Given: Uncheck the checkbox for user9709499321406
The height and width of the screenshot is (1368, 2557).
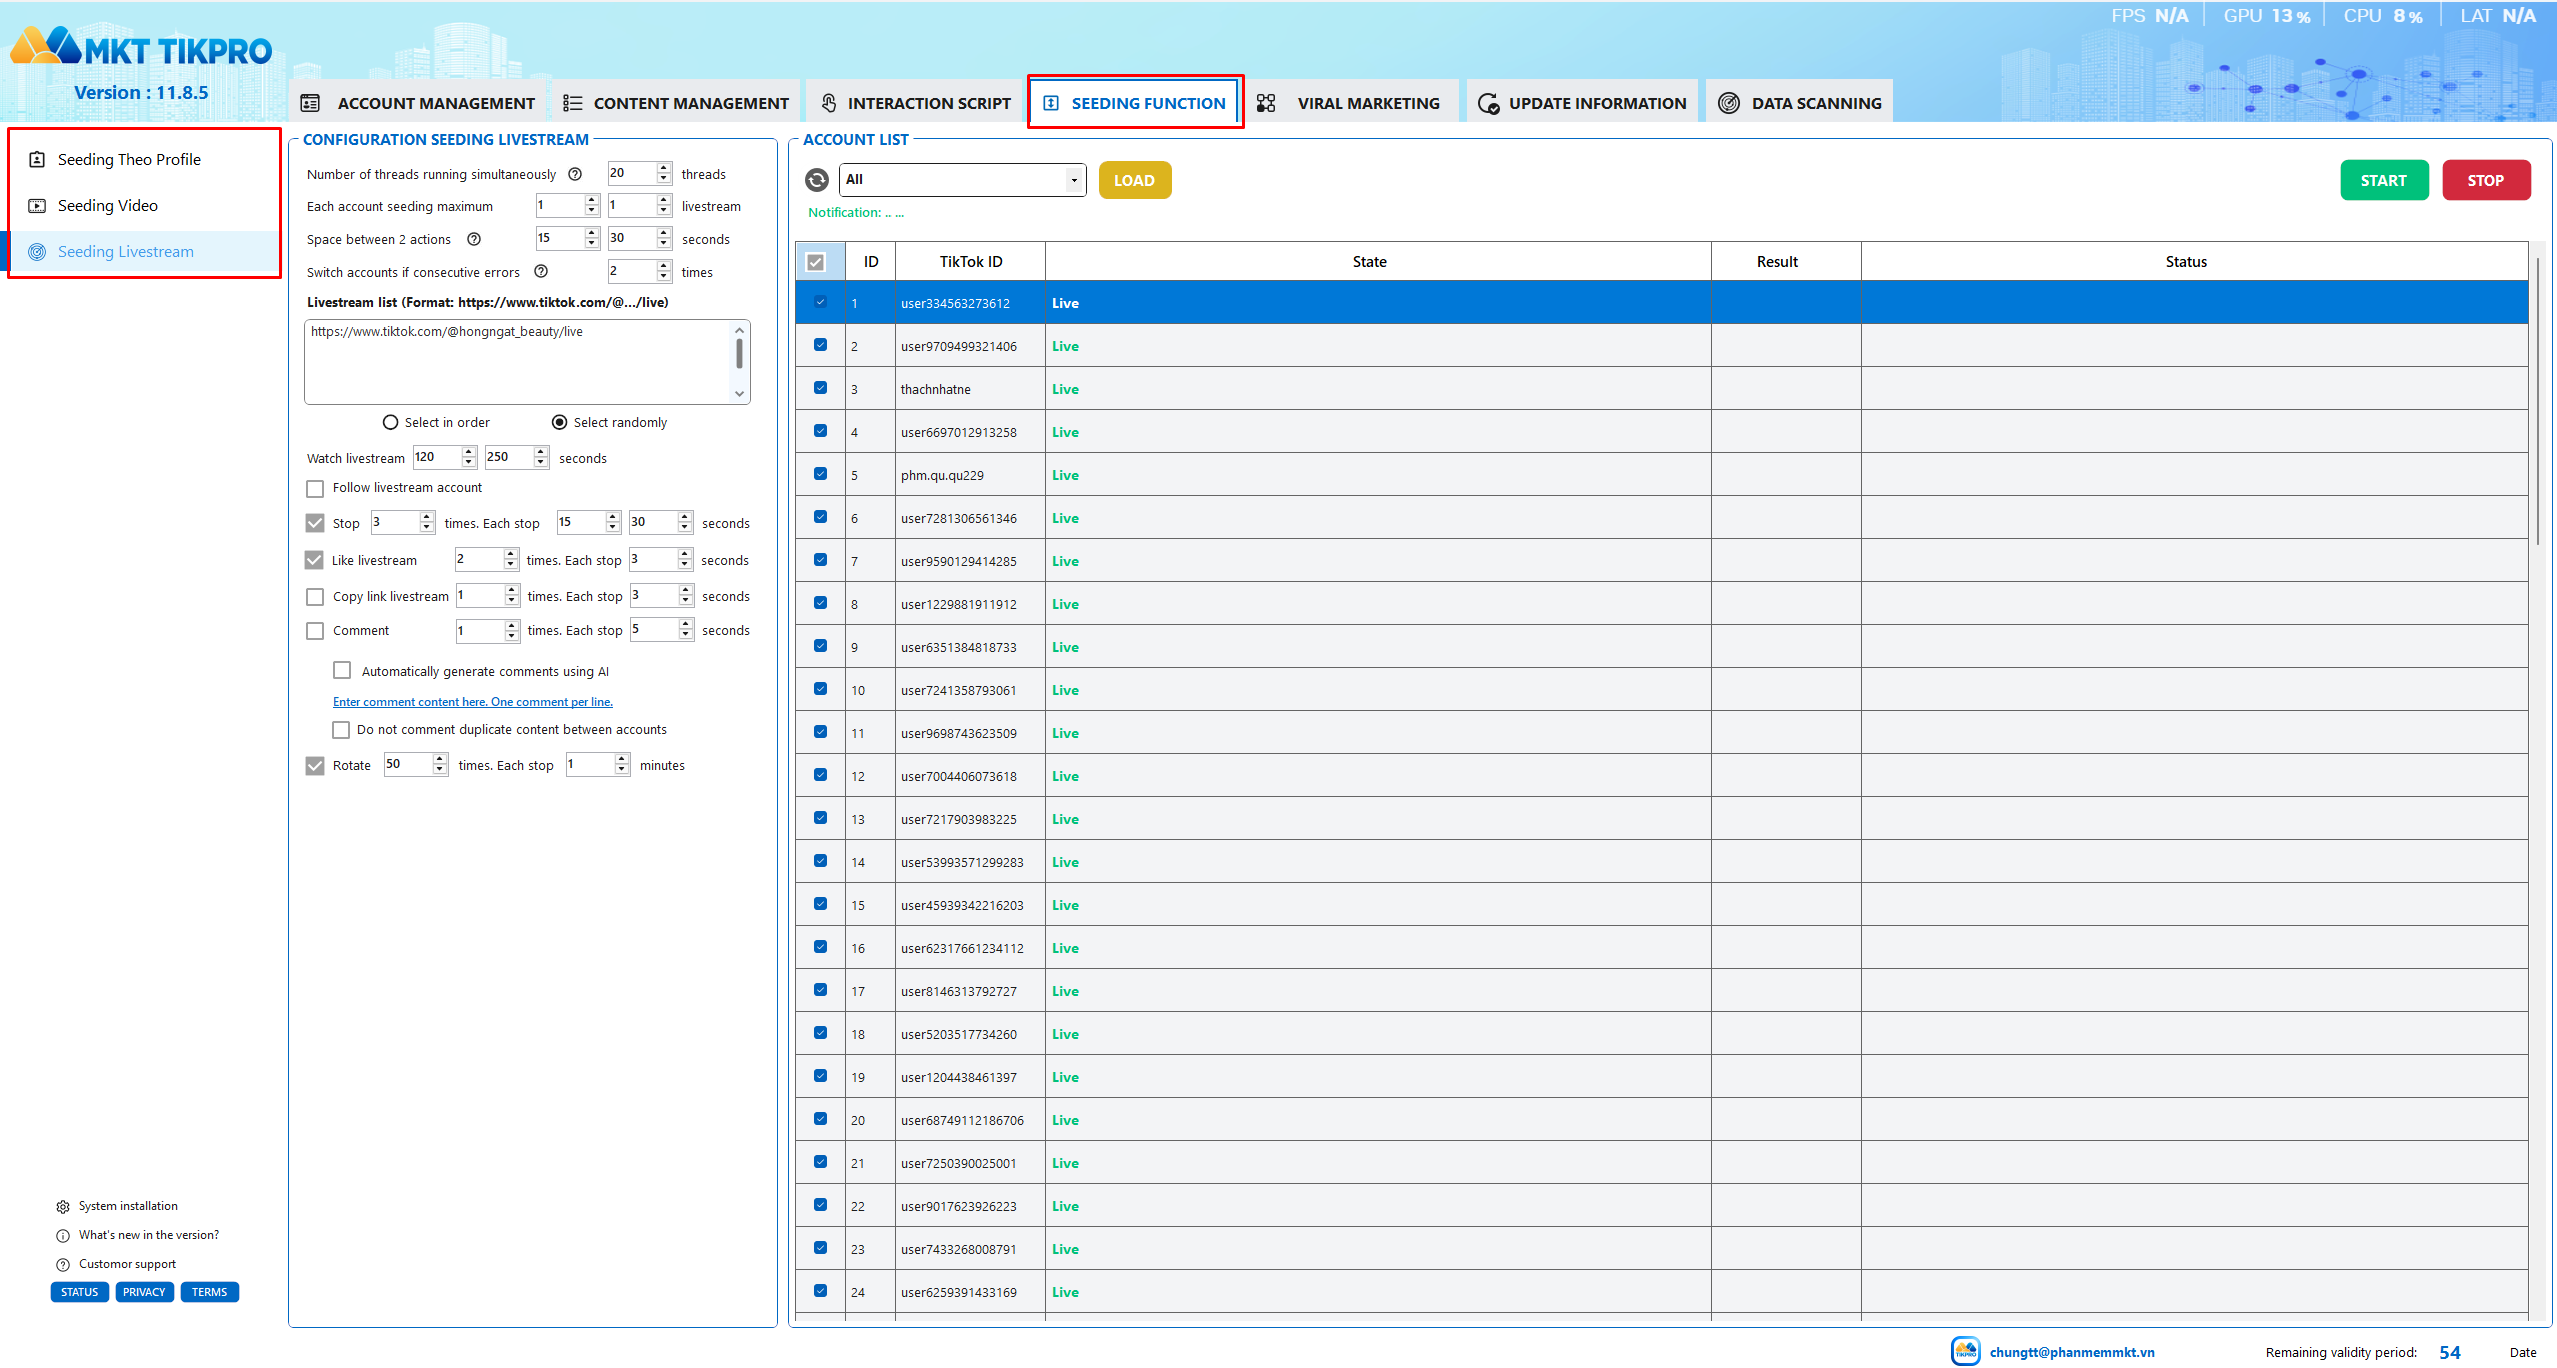Looking at the screenshot, I should click(820, 345).
